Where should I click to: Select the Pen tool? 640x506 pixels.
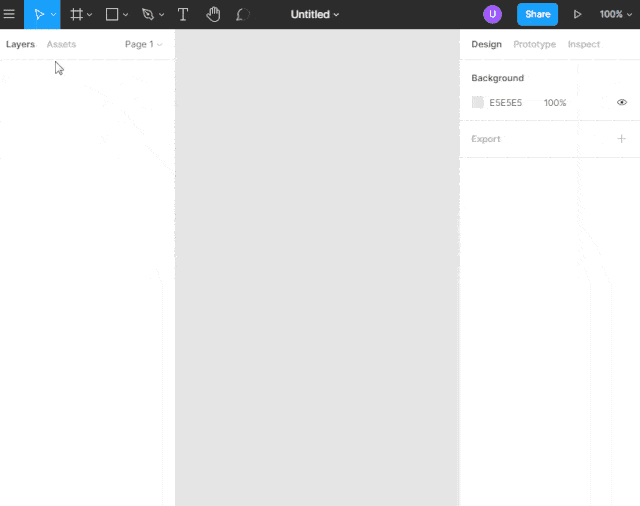[x=148, y=14]
